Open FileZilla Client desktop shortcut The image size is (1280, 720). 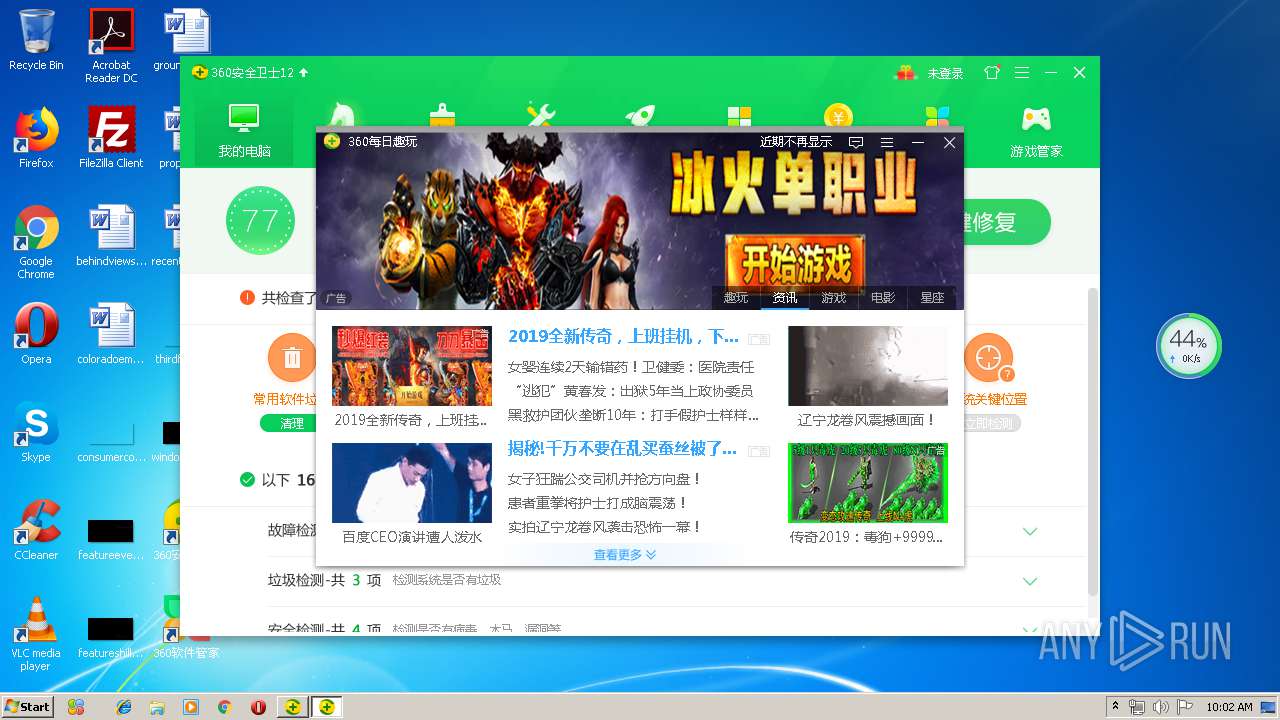[x=111, y=138]
